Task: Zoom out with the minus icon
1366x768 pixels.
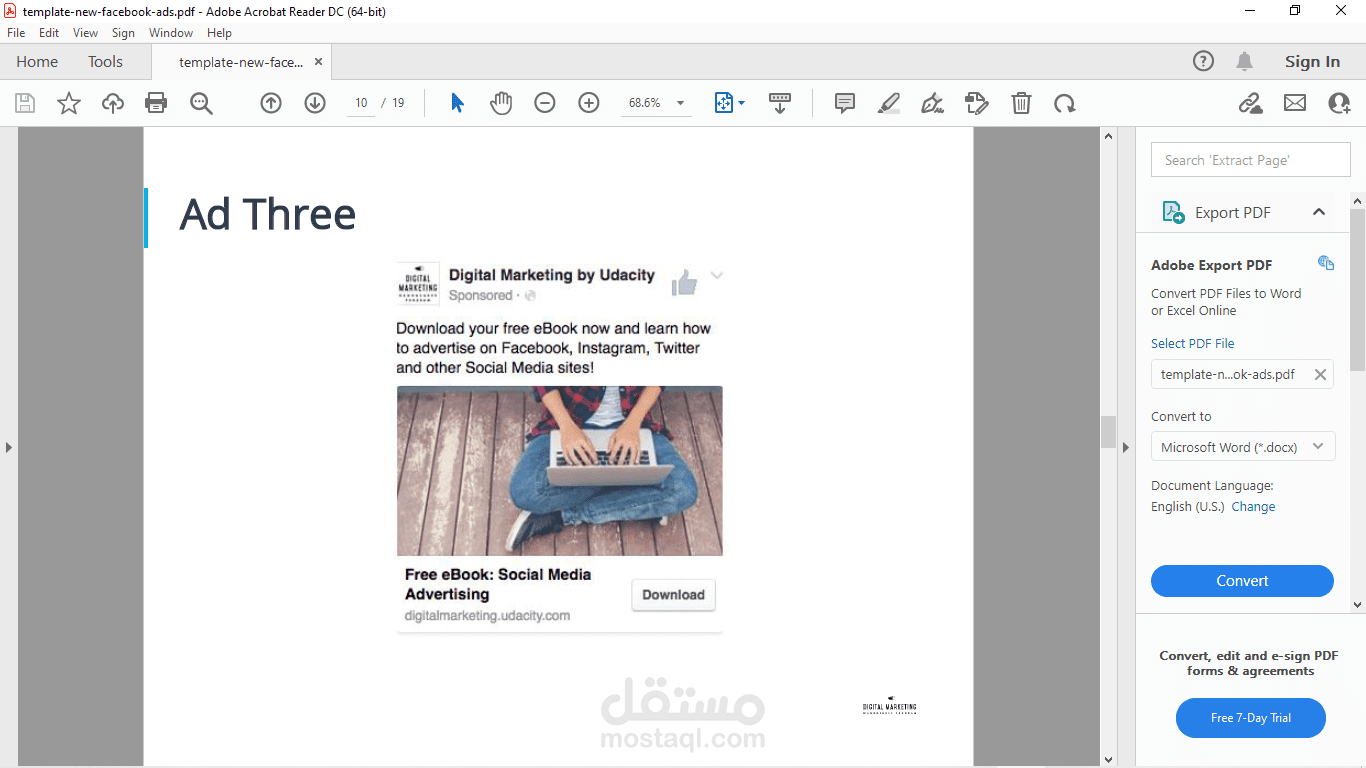Action: [545, 103]
